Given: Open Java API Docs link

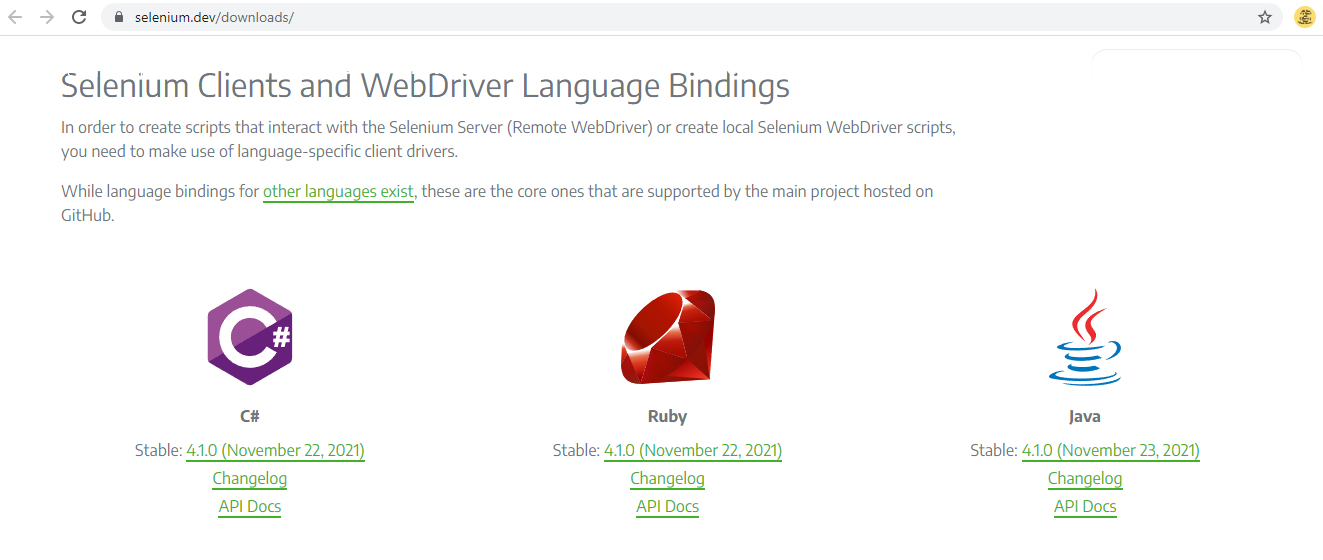Looking at the screenshot, I should (1085, 507).
